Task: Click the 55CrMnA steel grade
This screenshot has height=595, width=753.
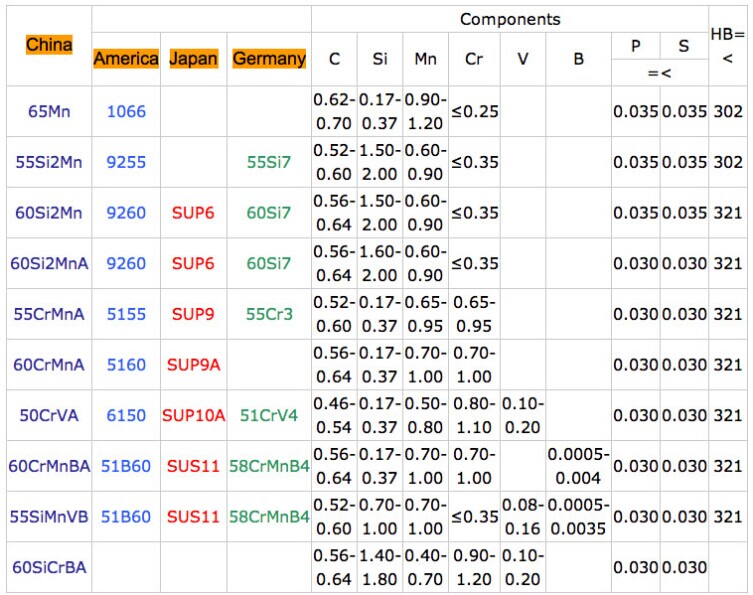Action: pos(49,314)
